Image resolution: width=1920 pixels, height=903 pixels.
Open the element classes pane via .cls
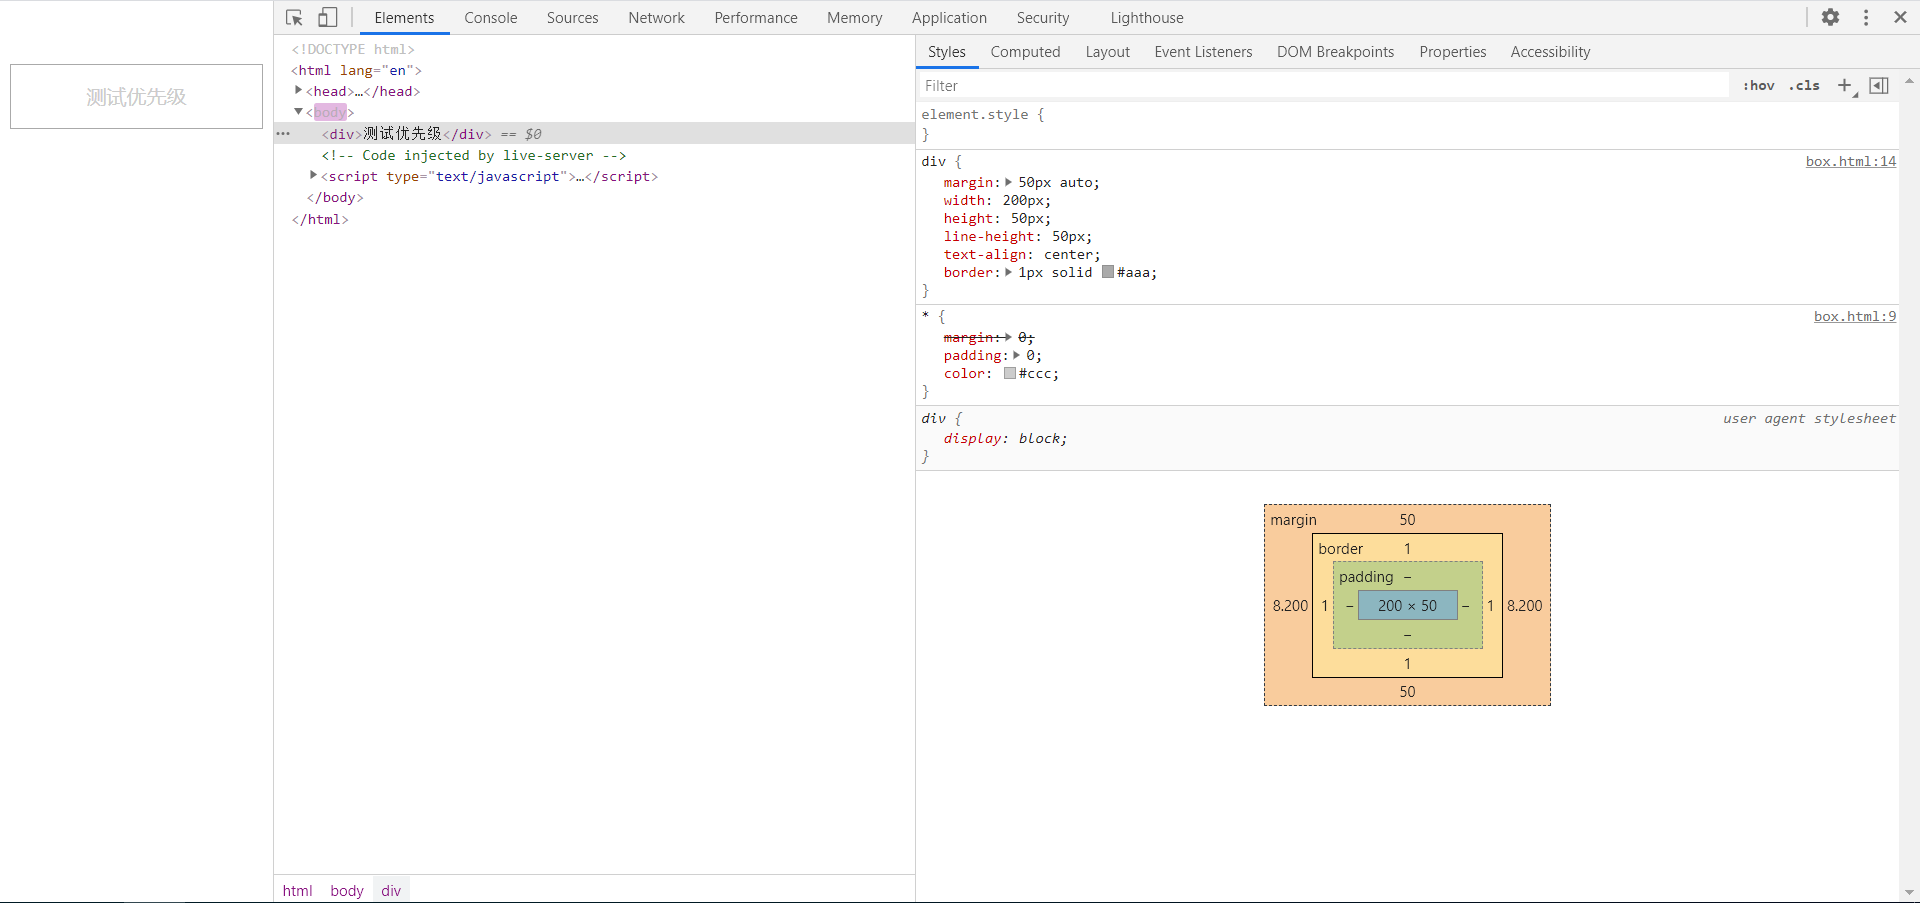[x=1804, y=85]
